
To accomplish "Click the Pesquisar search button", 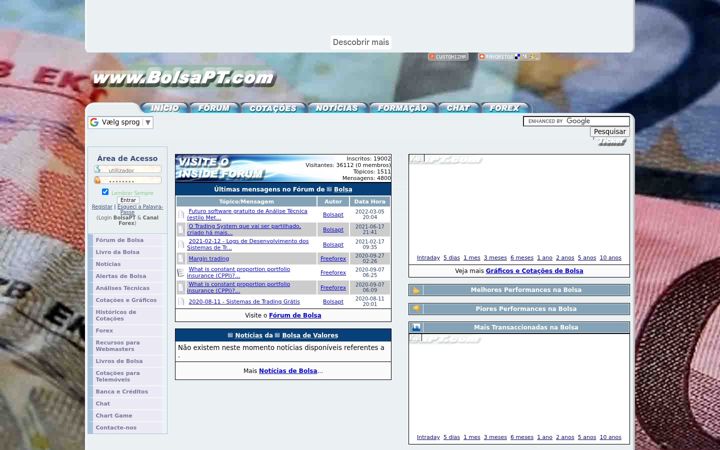I will 609,132.
